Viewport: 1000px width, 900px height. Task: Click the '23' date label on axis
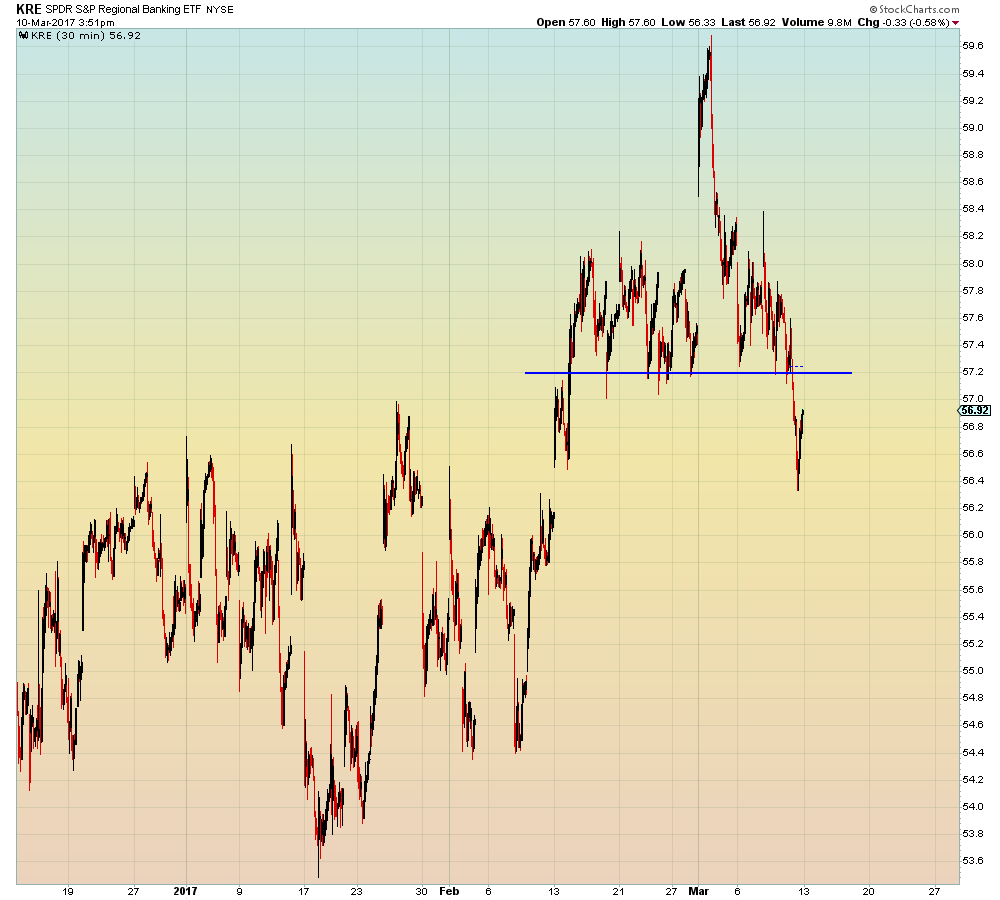356,891
